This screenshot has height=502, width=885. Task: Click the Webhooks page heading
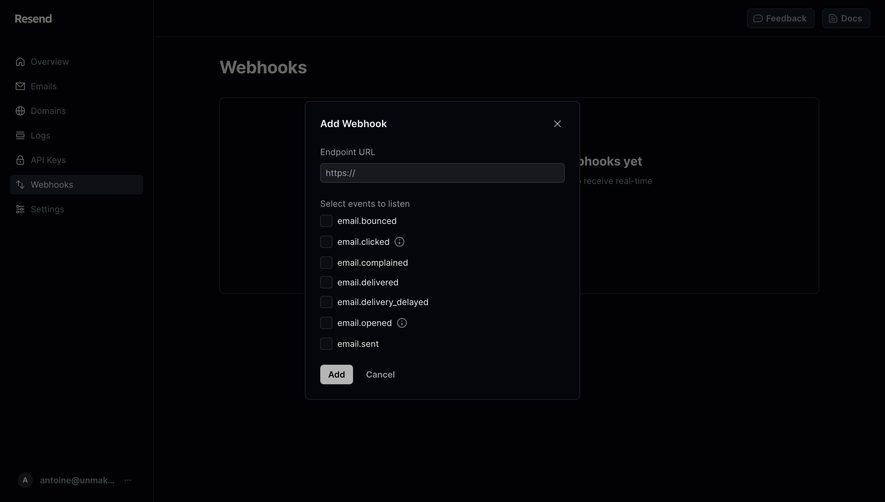[263, 67]
